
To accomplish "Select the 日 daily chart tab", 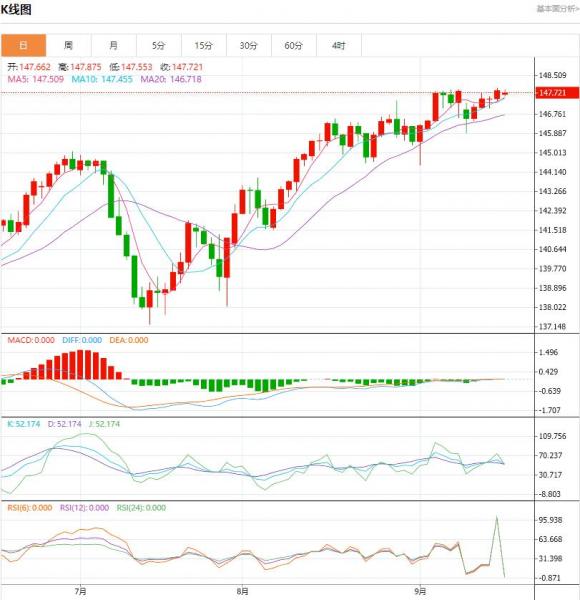I will [x=23, y=46].
